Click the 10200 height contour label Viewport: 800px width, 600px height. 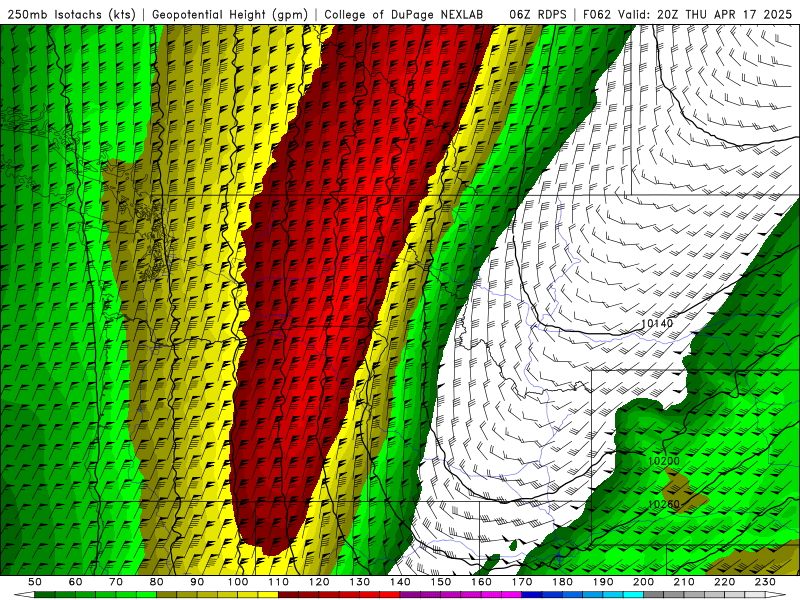(664, 461)
